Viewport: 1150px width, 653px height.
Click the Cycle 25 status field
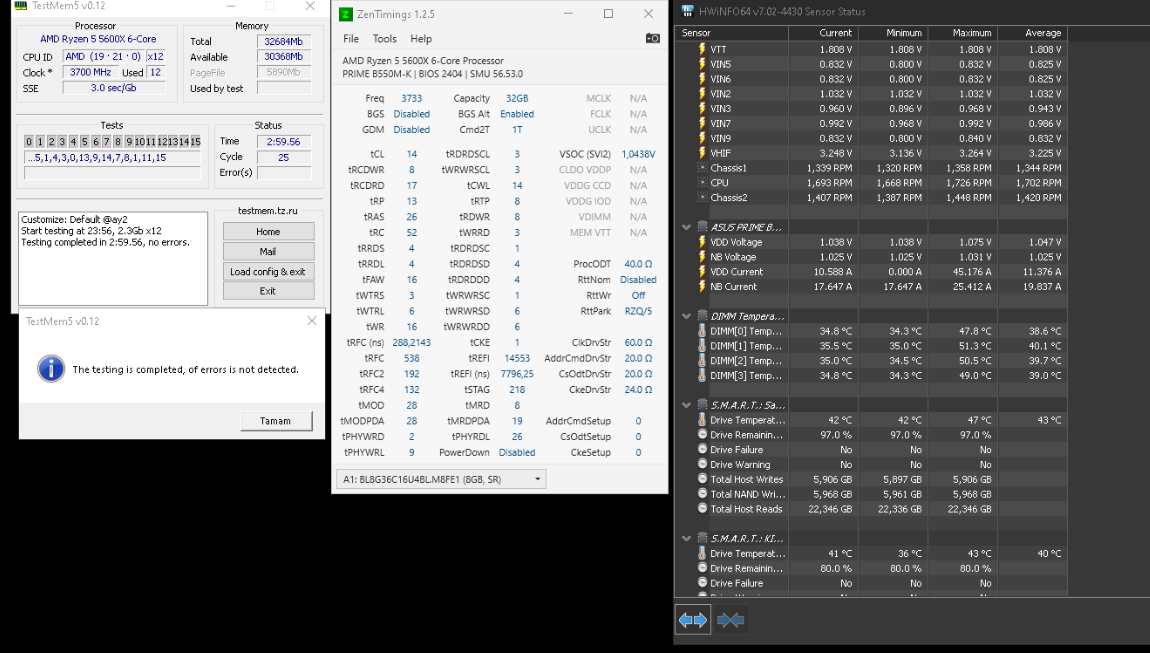284,157
